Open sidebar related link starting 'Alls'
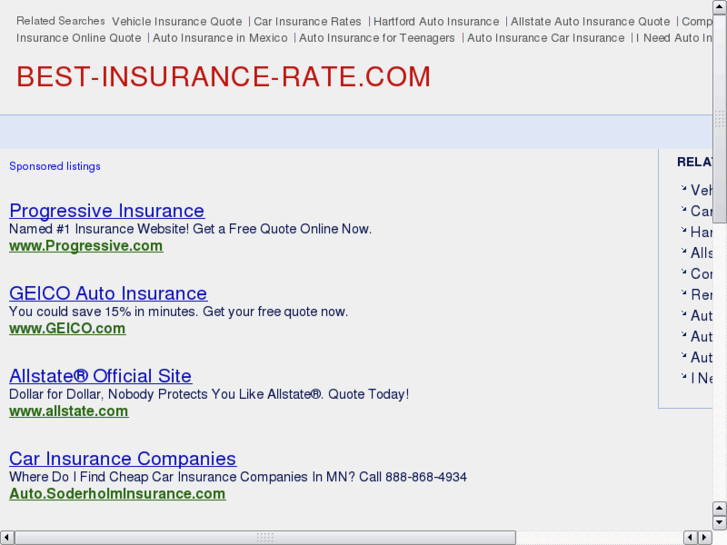The width and height of the screenshot is (727, 545). coord(701,253)
